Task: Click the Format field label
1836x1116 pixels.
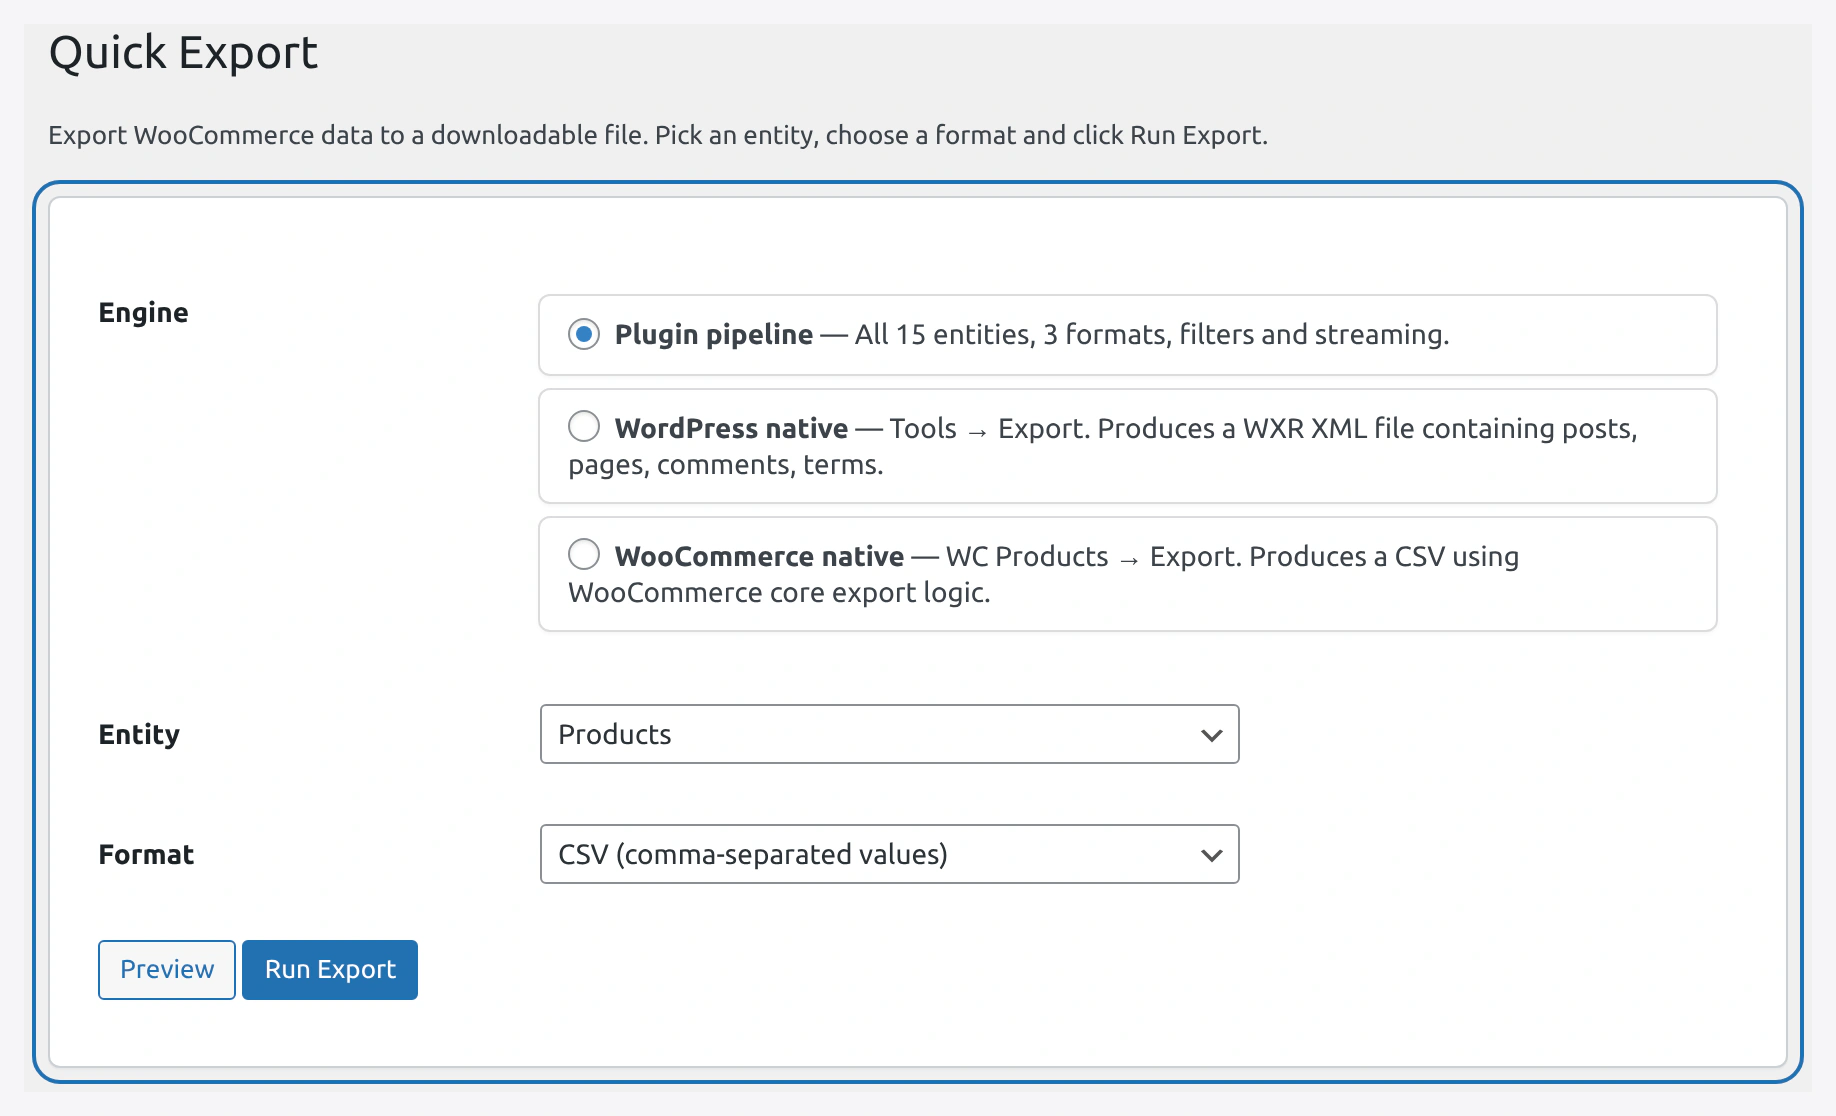Action: [146, 855]
